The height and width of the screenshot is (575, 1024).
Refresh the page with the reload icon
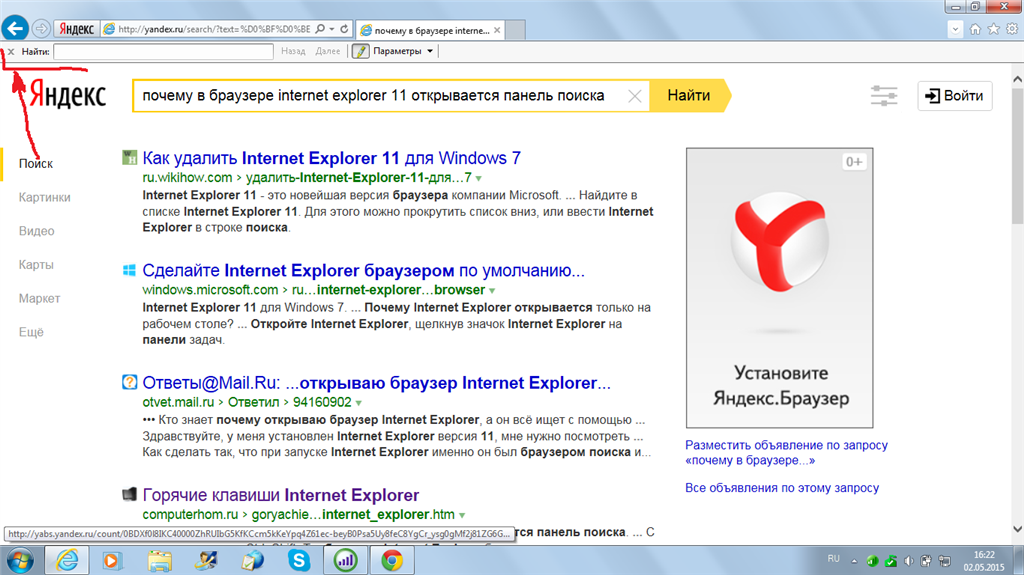[344, 29]
